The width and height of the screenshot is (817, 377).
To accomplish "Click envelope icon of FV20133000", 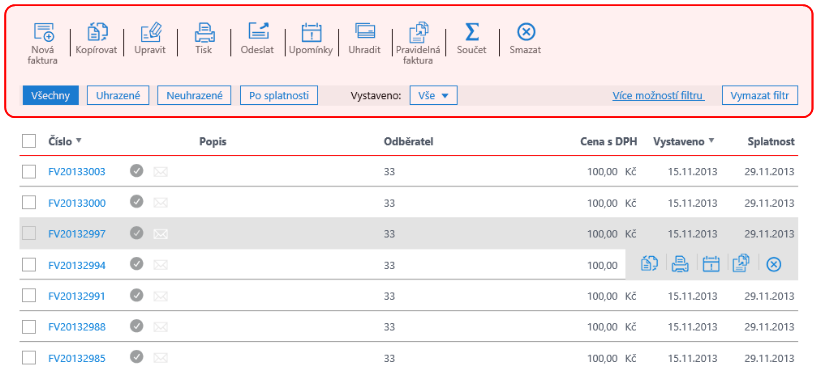I will 160,203.
